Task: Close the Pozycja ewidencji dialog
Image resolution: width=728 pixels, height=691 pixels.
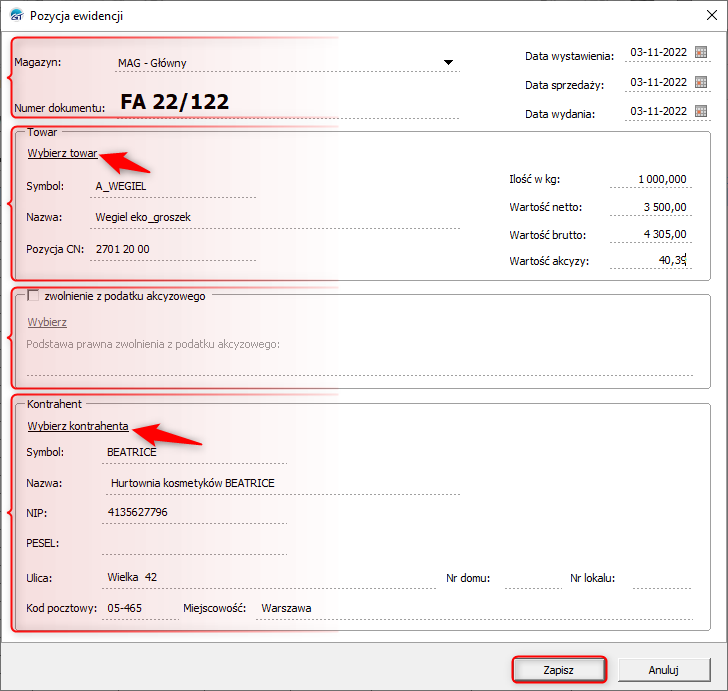Action: [711, 15]
